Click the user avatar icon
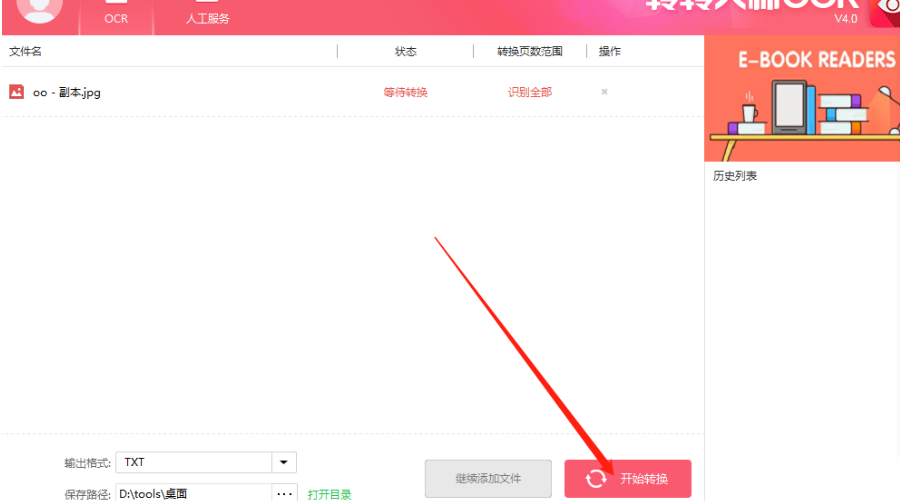The image size is (900, 501). [39, 9]
